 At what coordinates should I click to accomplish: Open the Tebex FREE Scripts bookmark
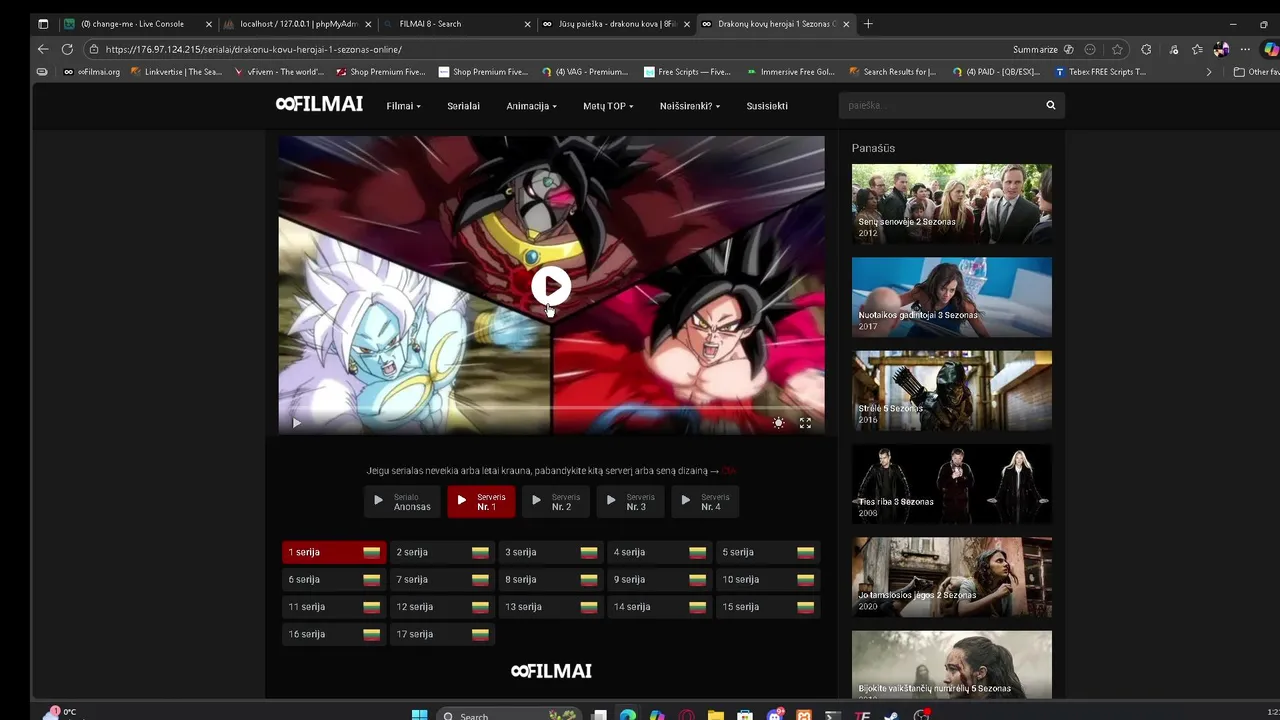click(x=1101, y=72)
